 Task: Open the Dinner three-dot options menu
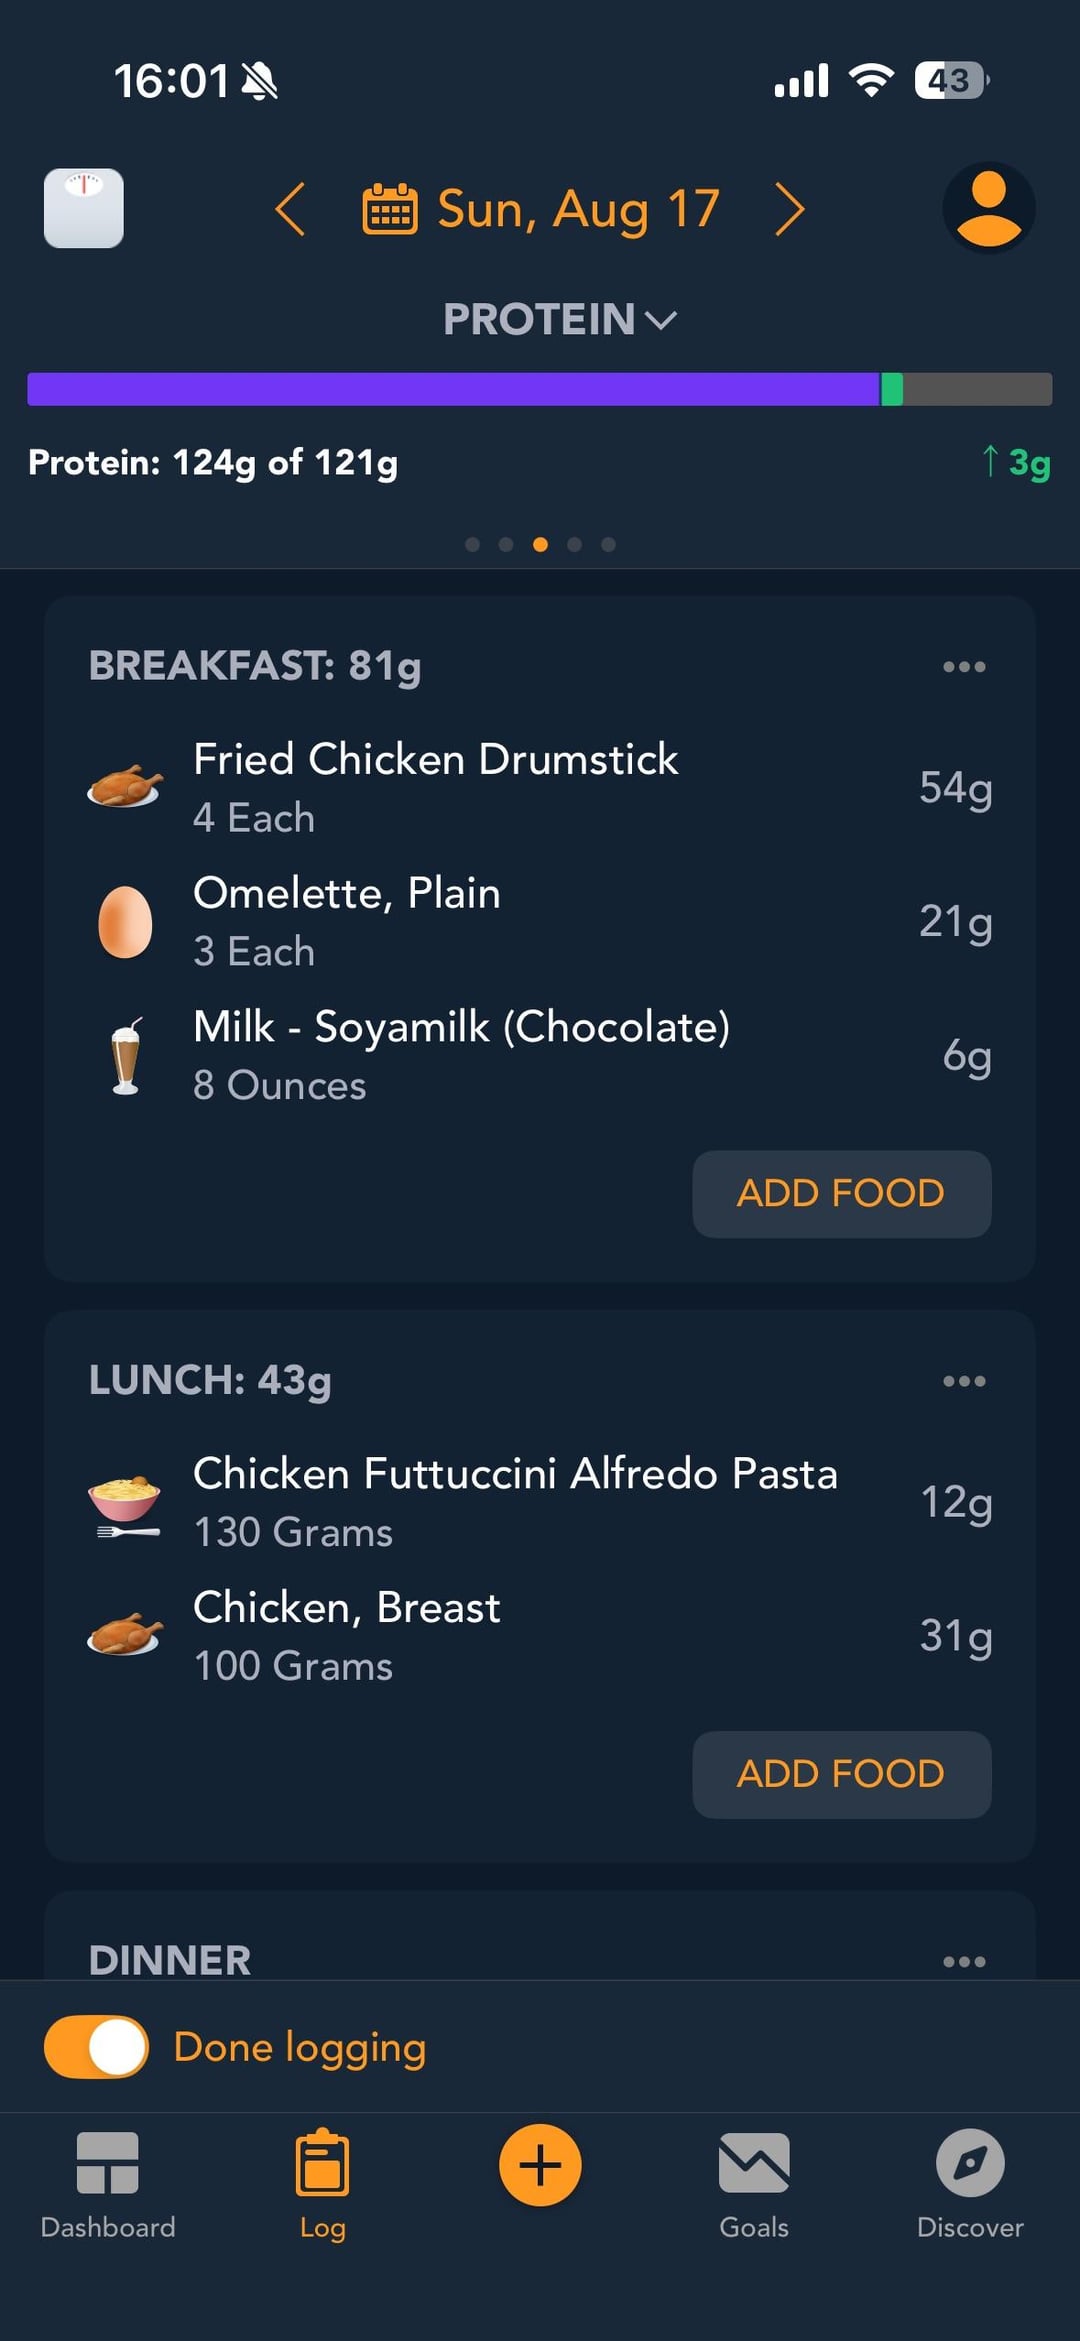click(964, 1961)
